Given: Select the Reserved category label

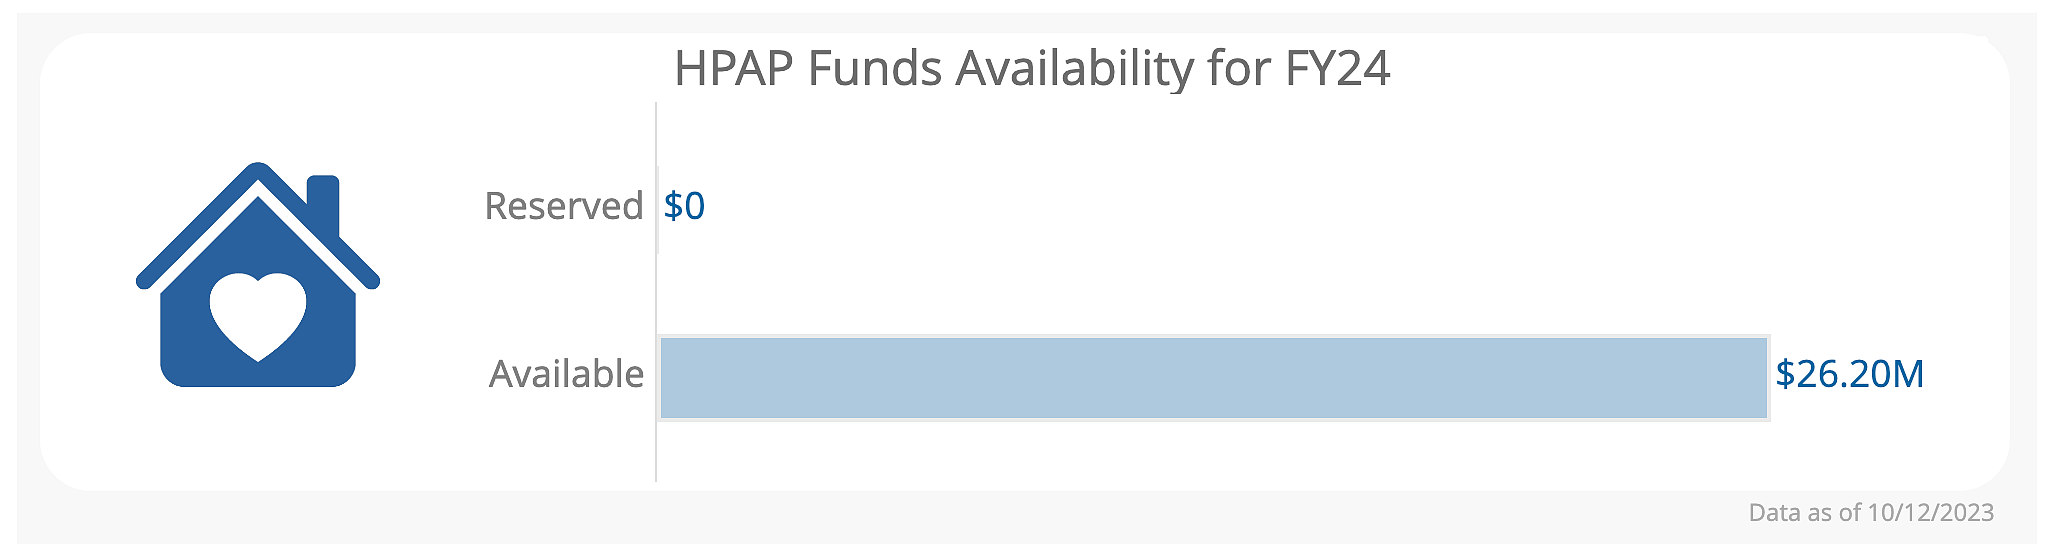Looking at the screenshot, I should click(x=564, y=206).
